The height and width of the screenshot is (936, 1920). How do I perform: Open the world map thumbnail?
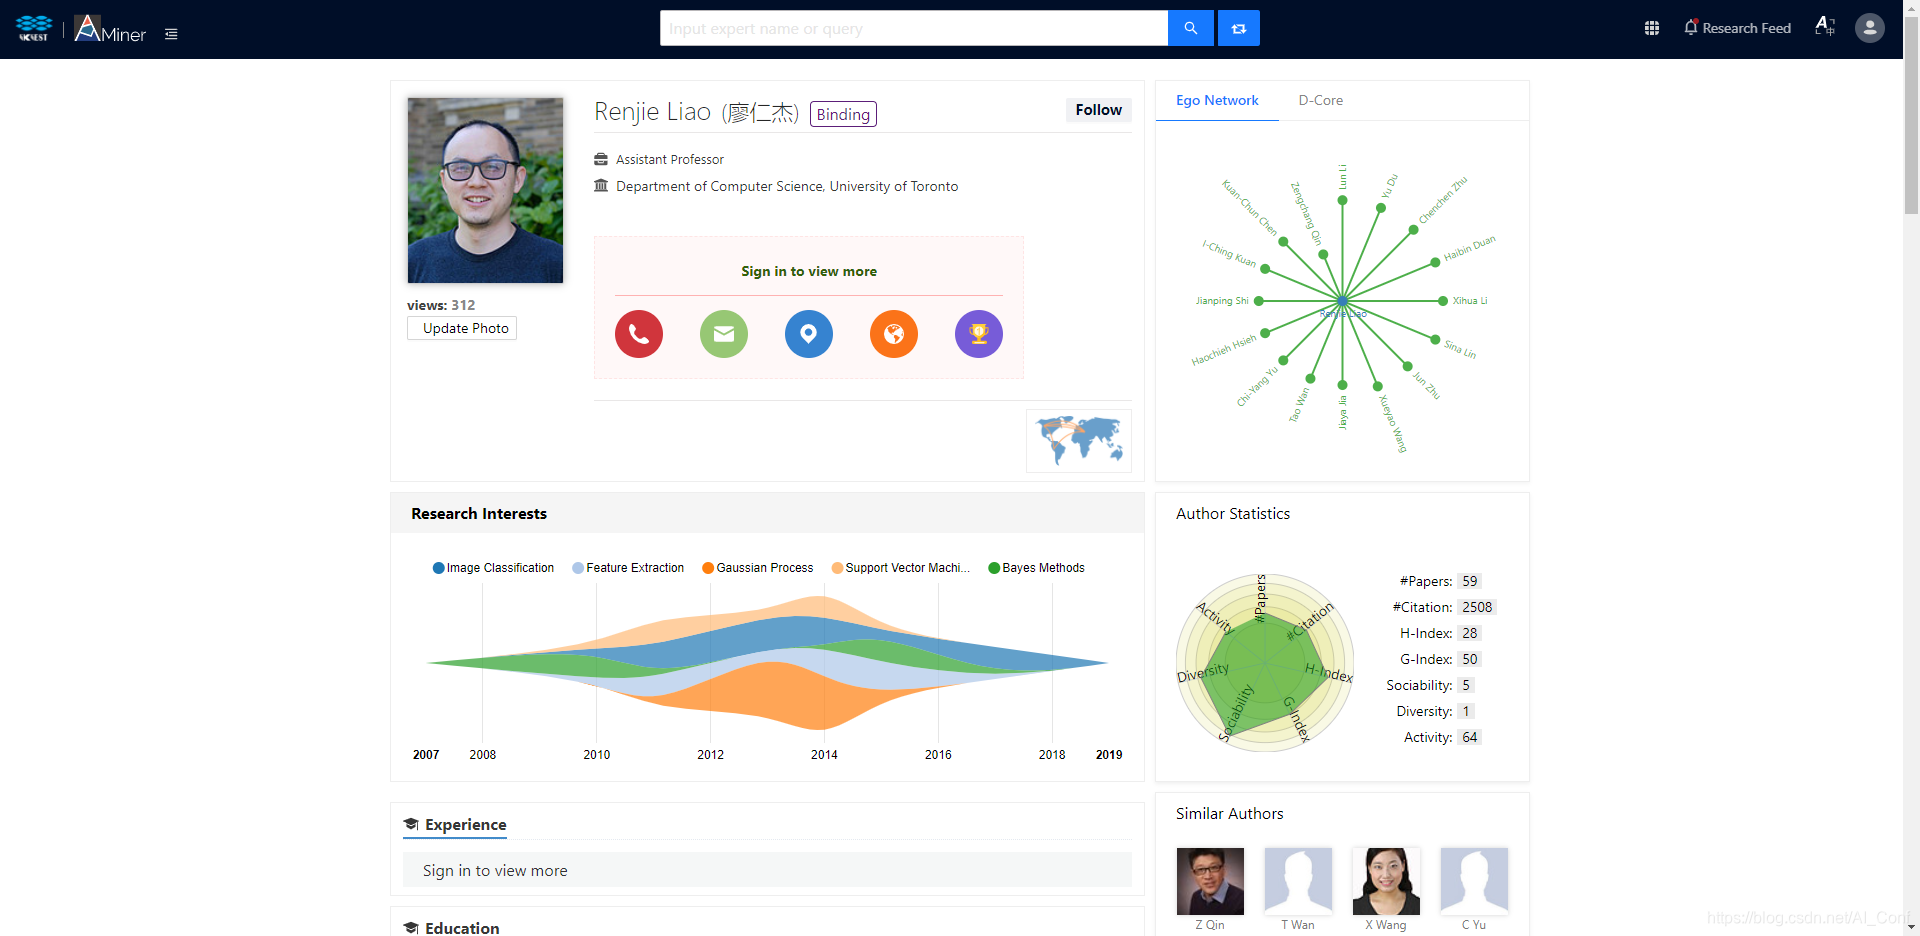pyautogui.click(x=1079, y=441)
